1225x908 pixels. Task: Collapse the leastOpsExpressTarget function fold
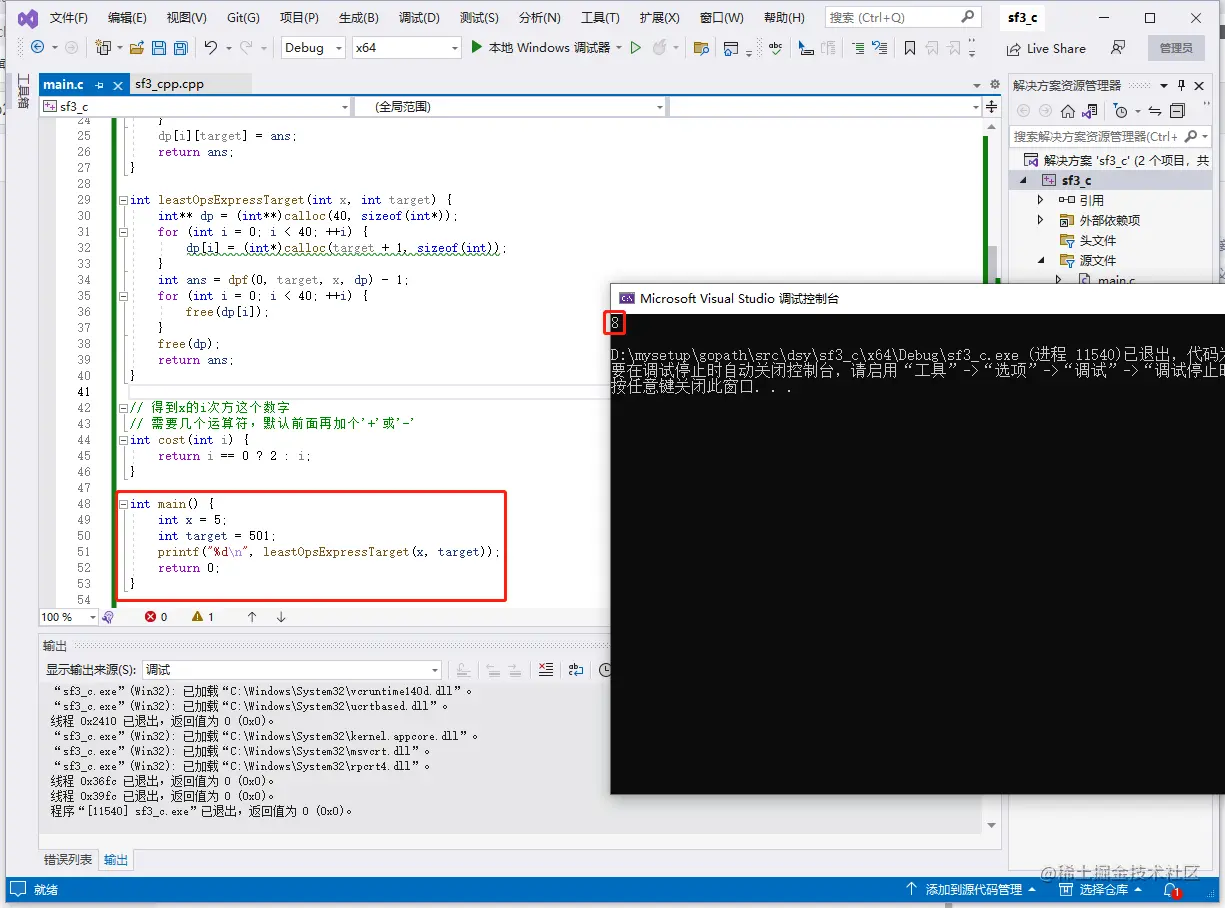(122, 200)
